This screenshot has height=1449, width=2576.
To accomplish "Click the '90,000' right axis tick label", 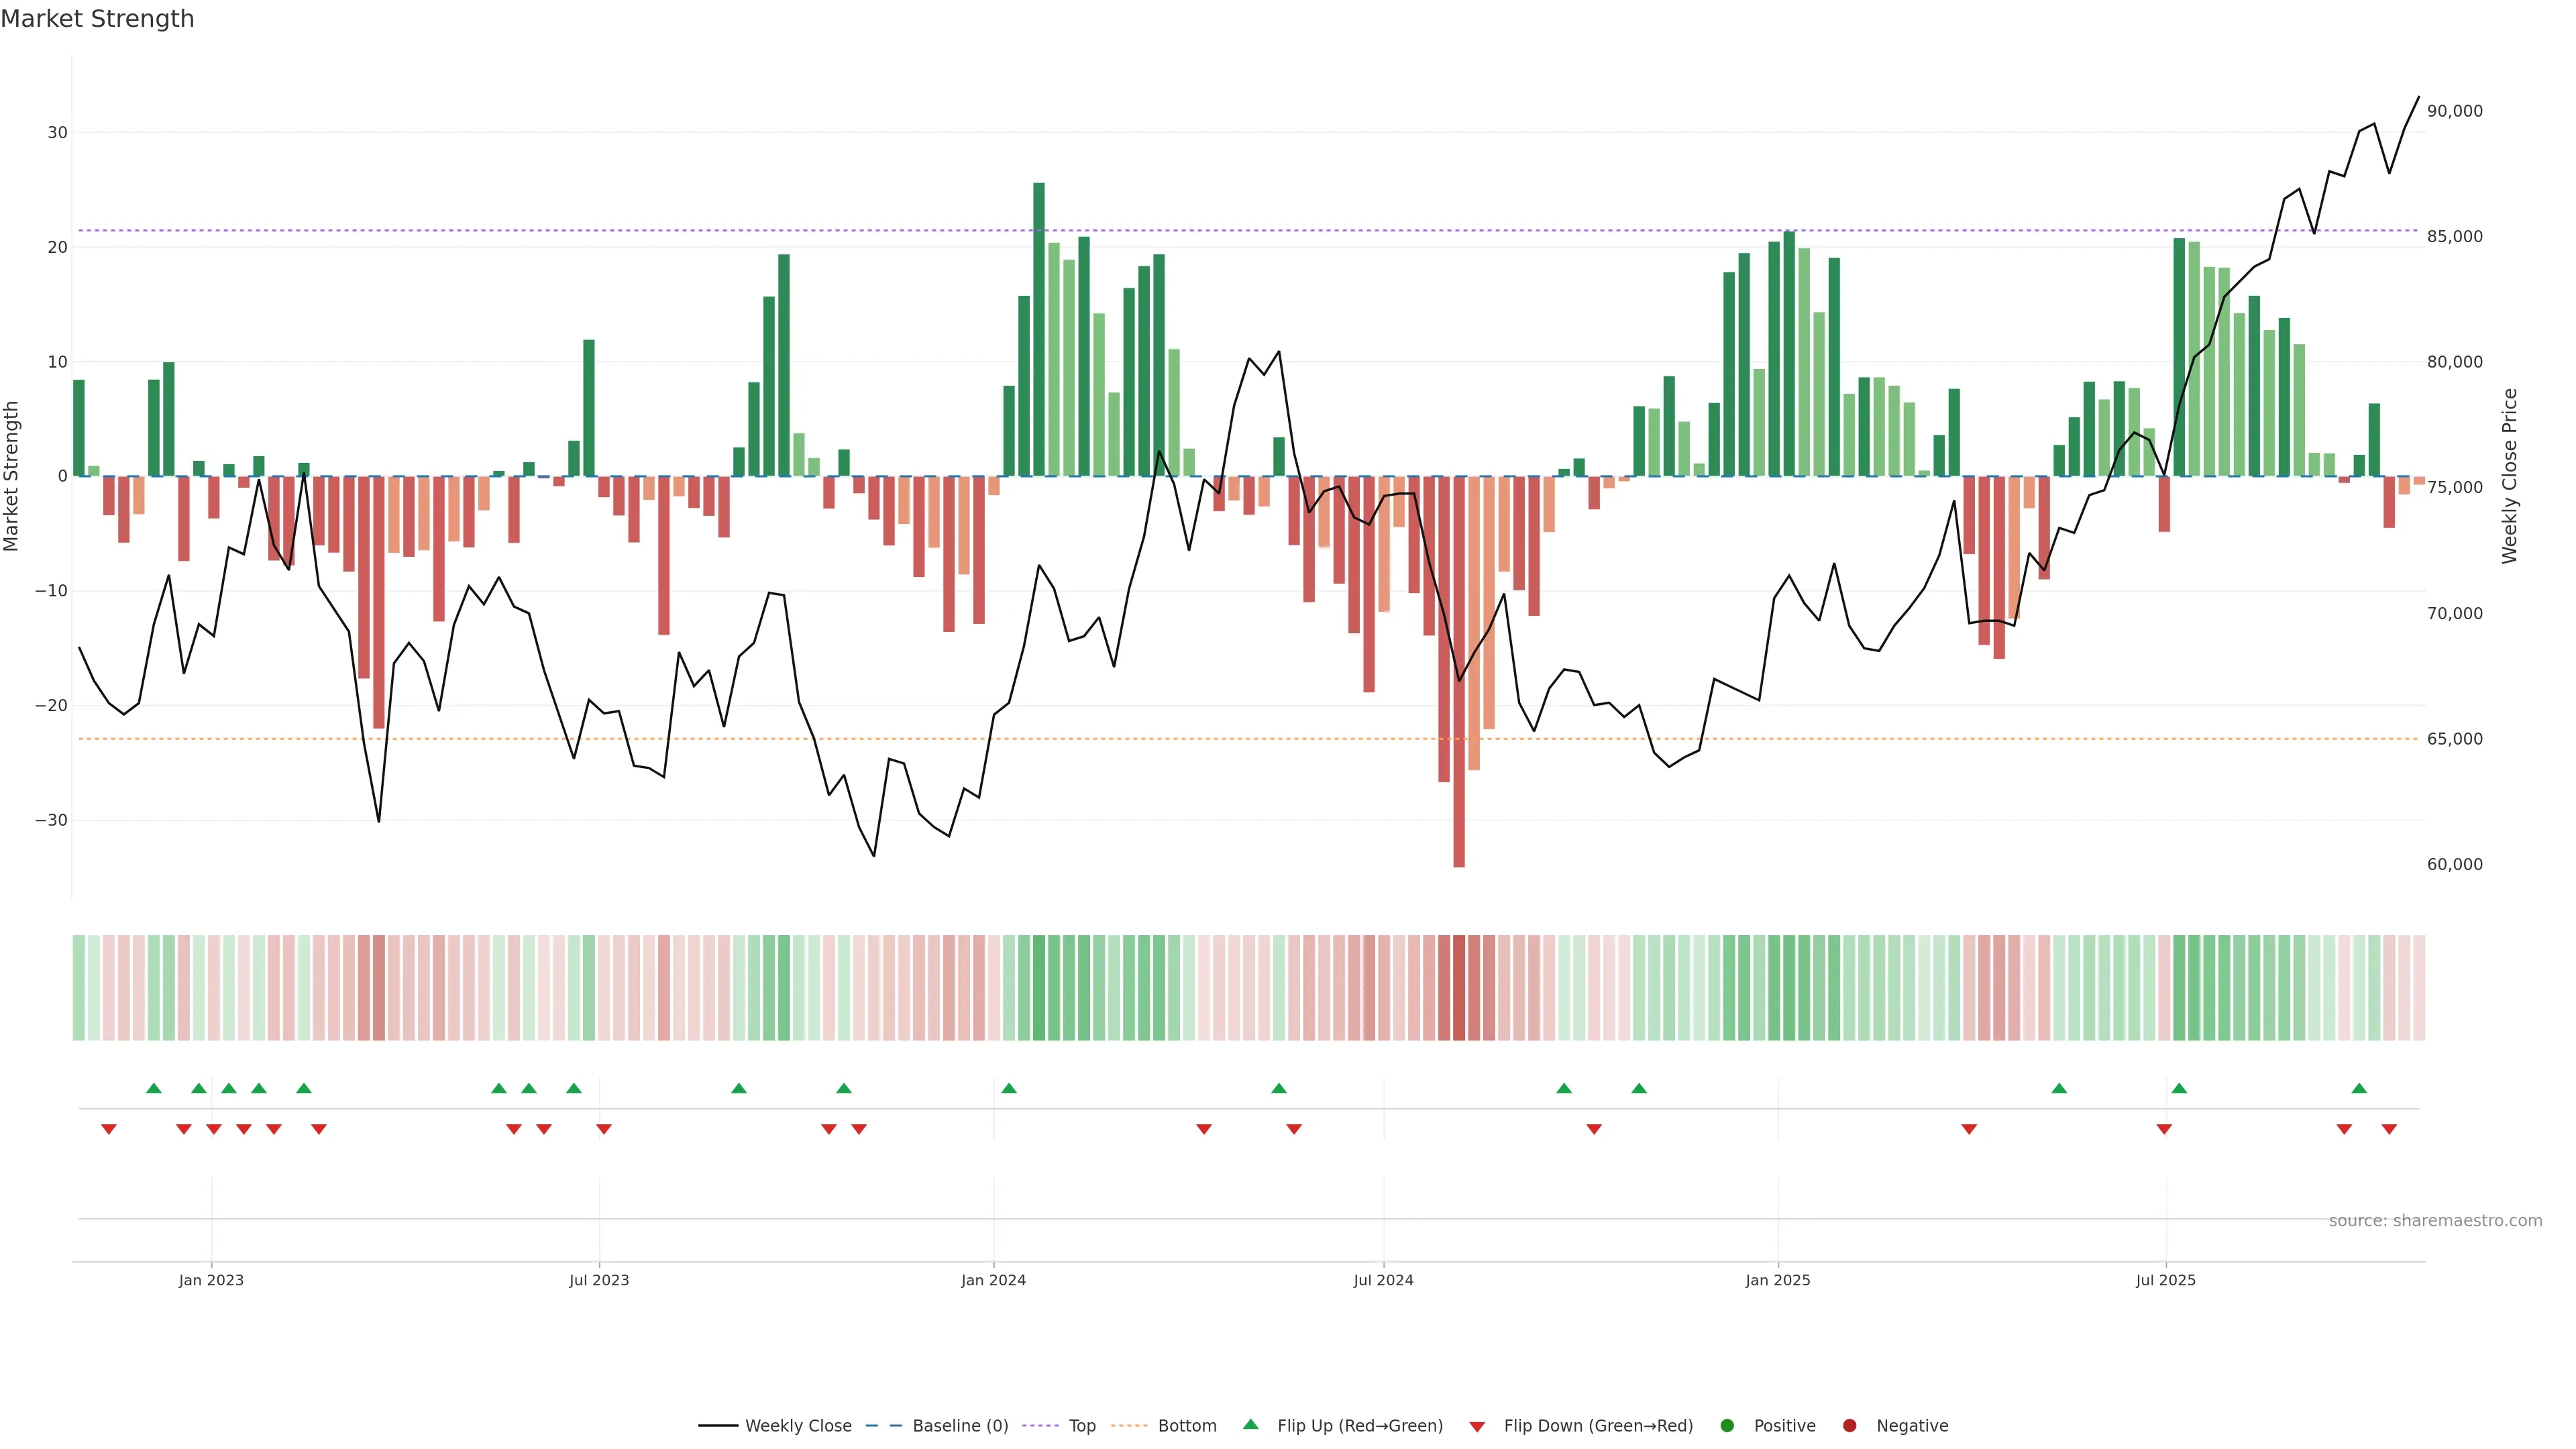I will [x=2454, y=111].
